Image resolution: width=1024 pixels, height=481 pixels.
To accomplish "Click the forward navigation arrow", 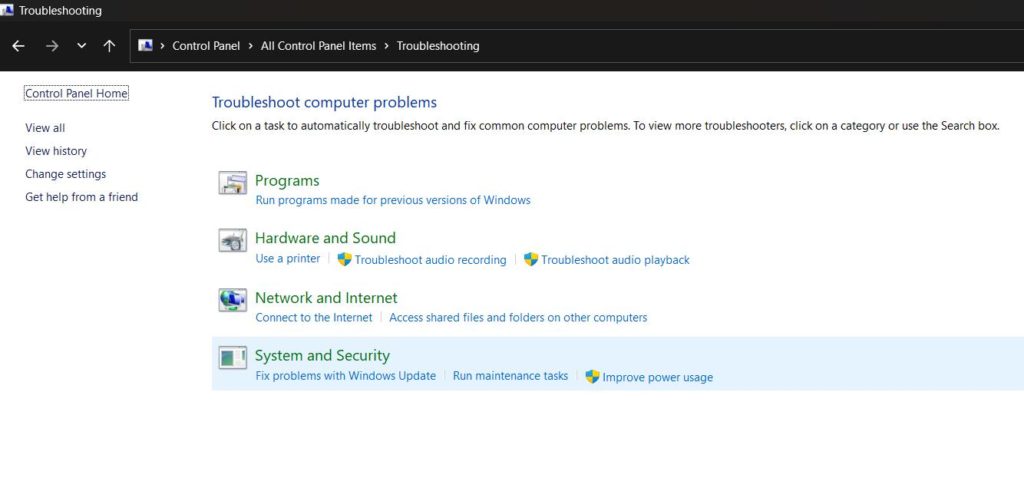I will [52, 46].
